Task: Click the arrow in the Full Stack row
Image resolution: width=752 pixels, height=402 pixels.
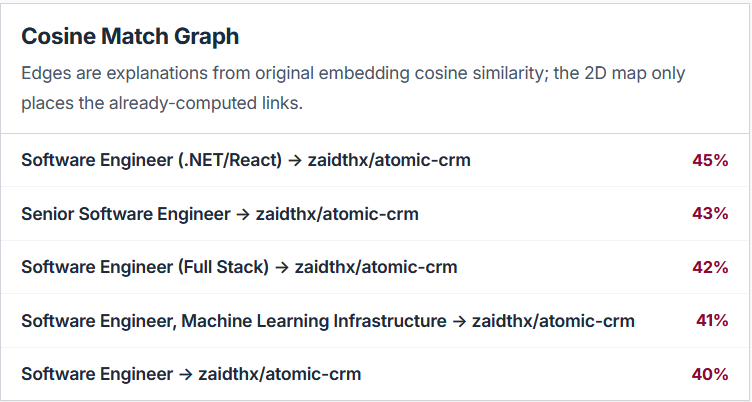Action: pos(282,268)
